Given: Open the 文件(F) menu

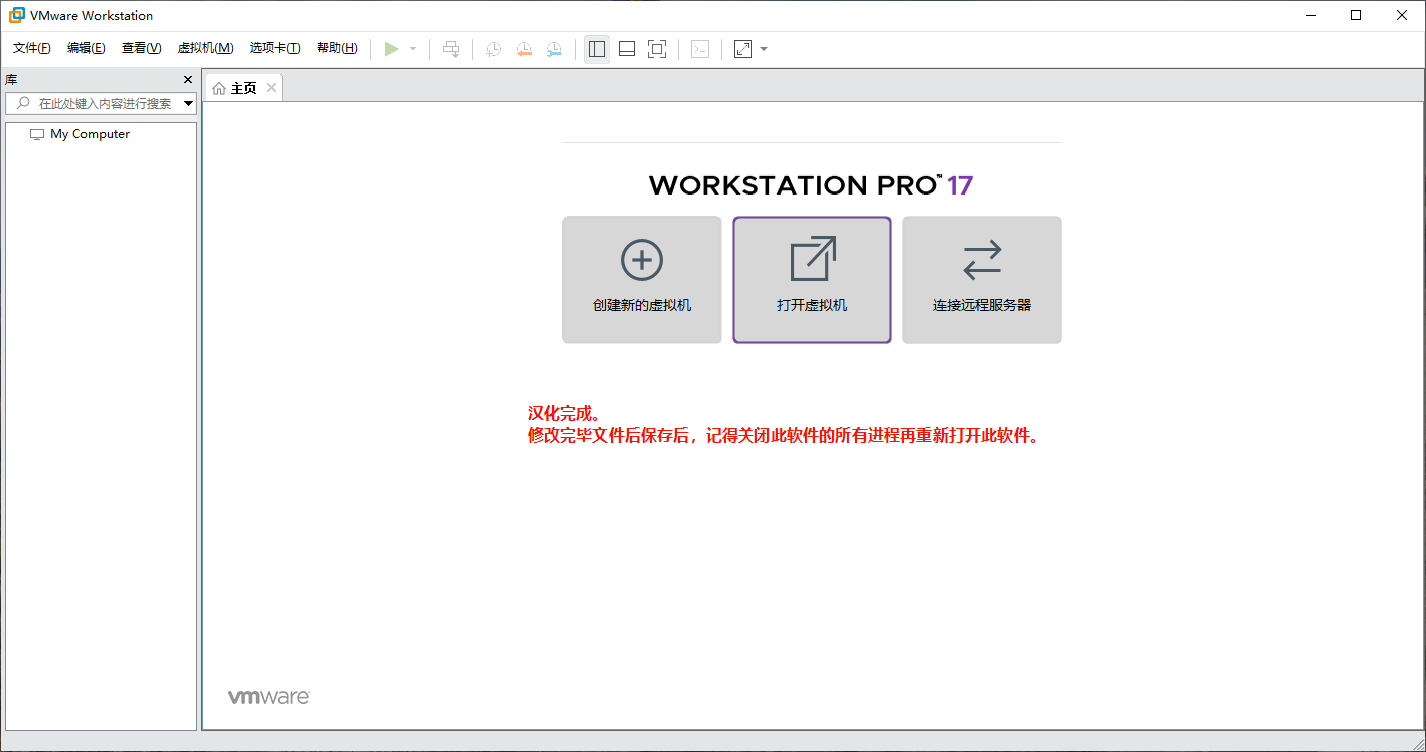Looking at the screenshot, I should [32, 48].
